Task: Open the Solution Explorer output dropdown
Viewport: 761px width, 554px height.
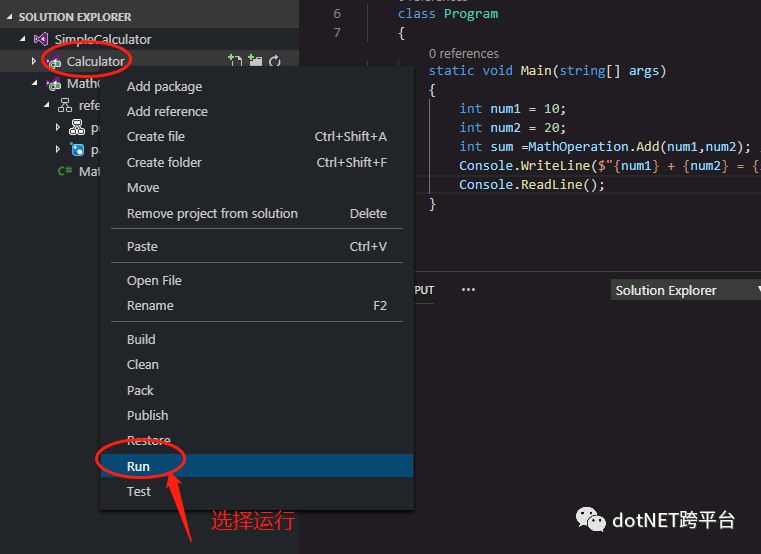Action: click(686, 290)
